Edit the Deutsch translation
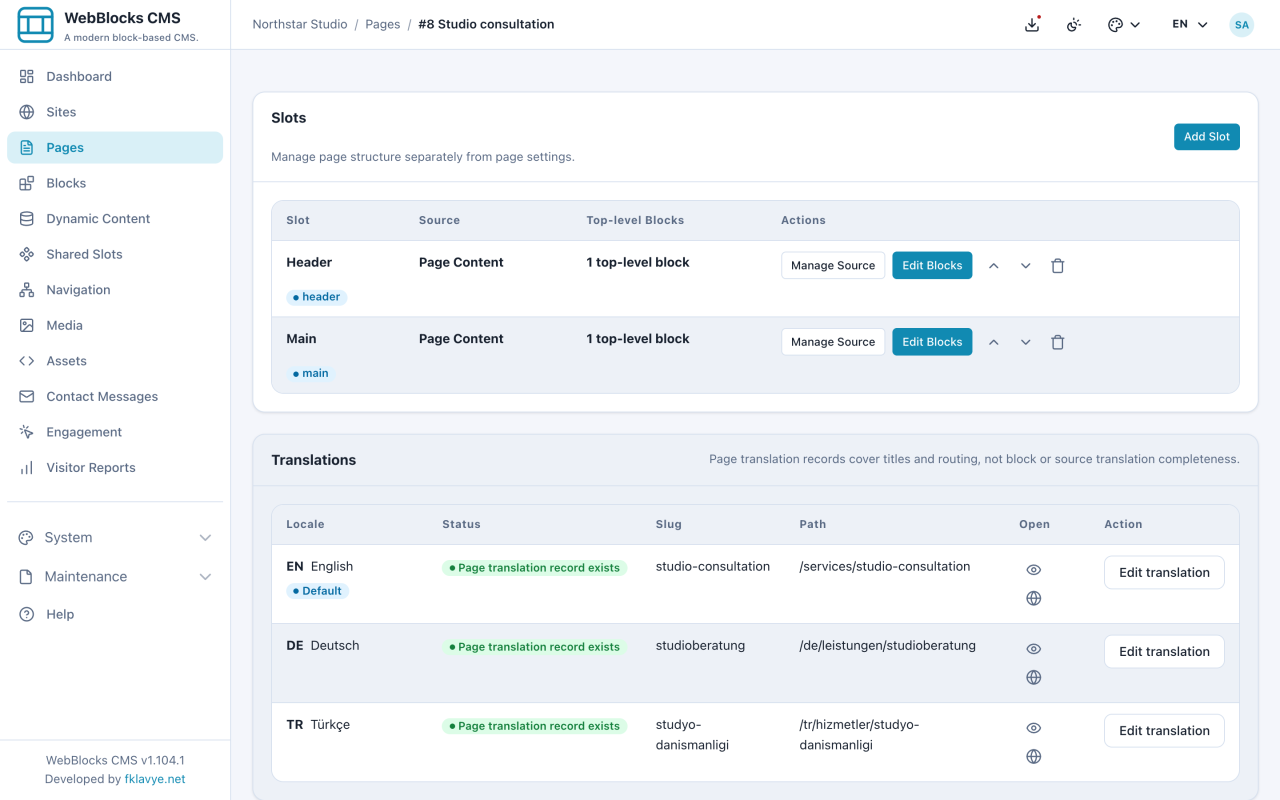Viewport: 1280px width, 800px height. (x=1164, y=652)
